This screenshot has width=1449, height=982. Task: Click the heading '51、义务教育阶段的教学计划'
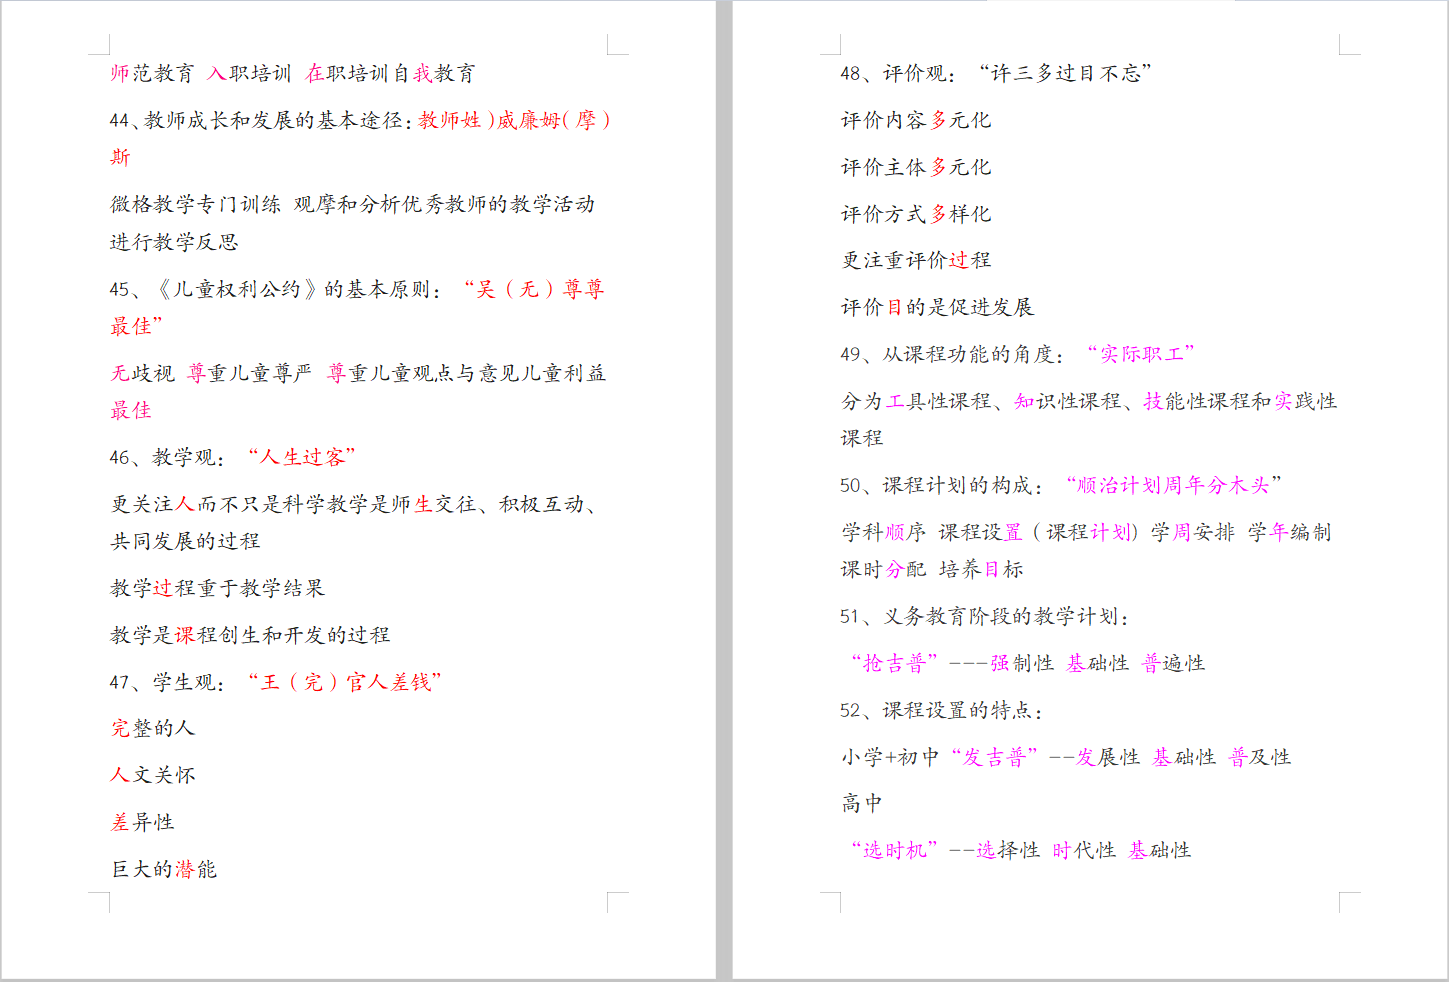(984, 616)
